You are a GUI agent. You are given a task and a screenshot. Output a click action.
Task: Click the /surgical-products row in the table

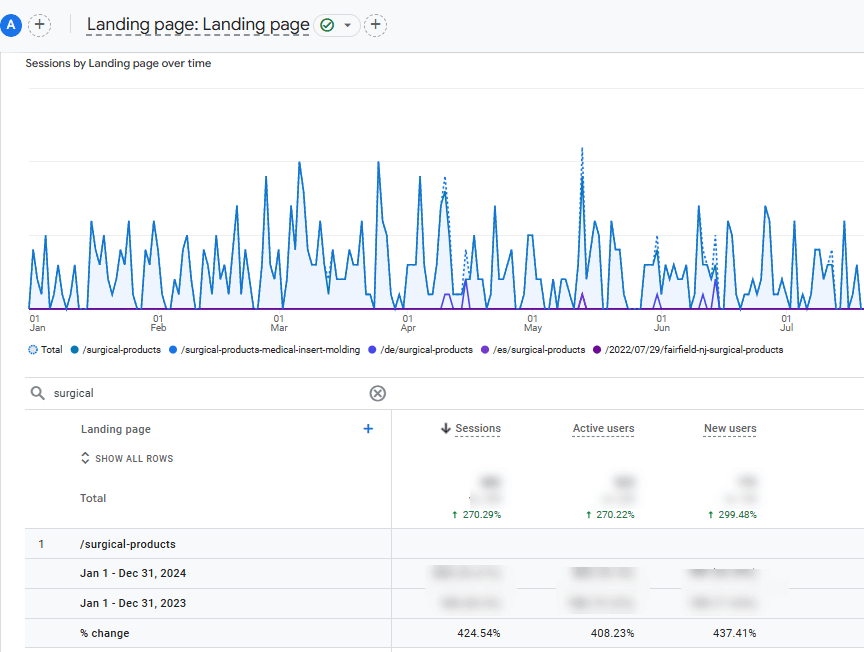coord(128,544)
